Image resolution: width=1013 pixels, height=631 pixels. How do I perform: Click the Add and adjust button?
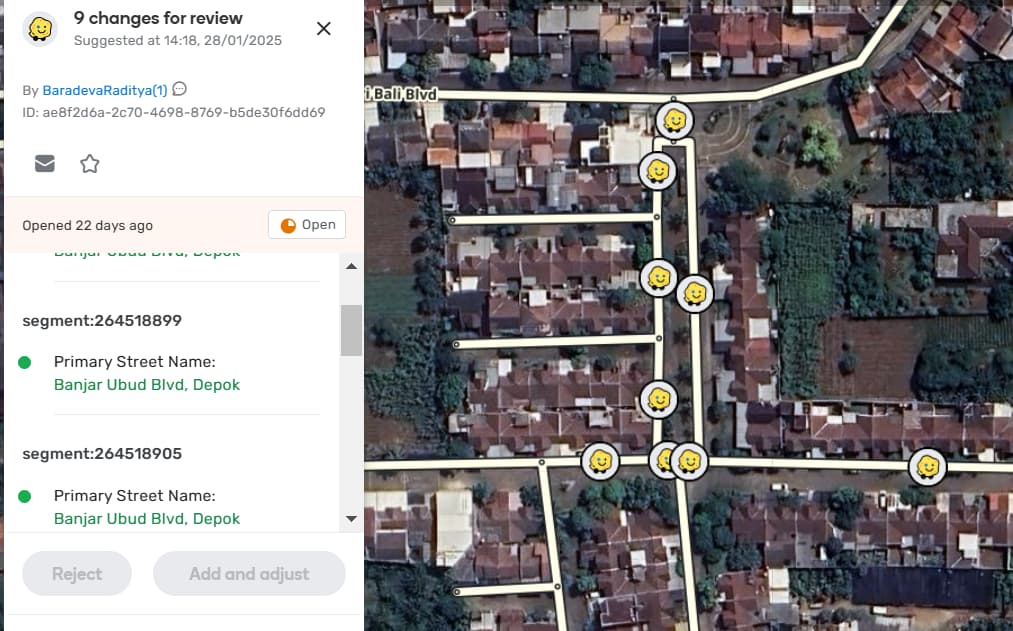pos(249,574)
